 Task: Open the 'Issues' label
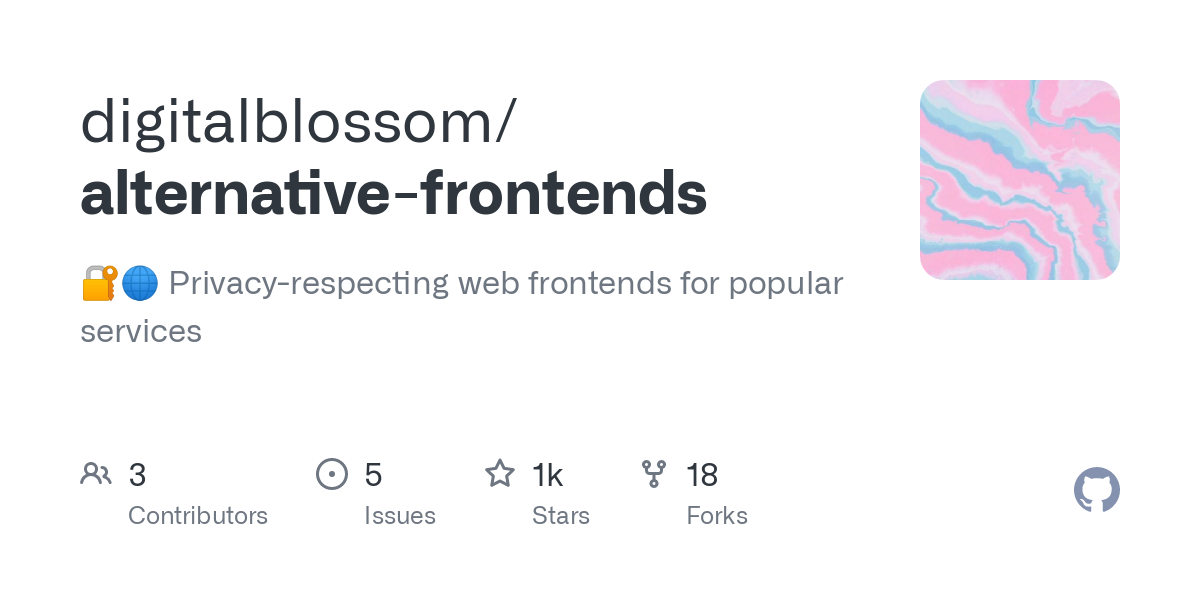pyautogui.click(x=400, y=516)
